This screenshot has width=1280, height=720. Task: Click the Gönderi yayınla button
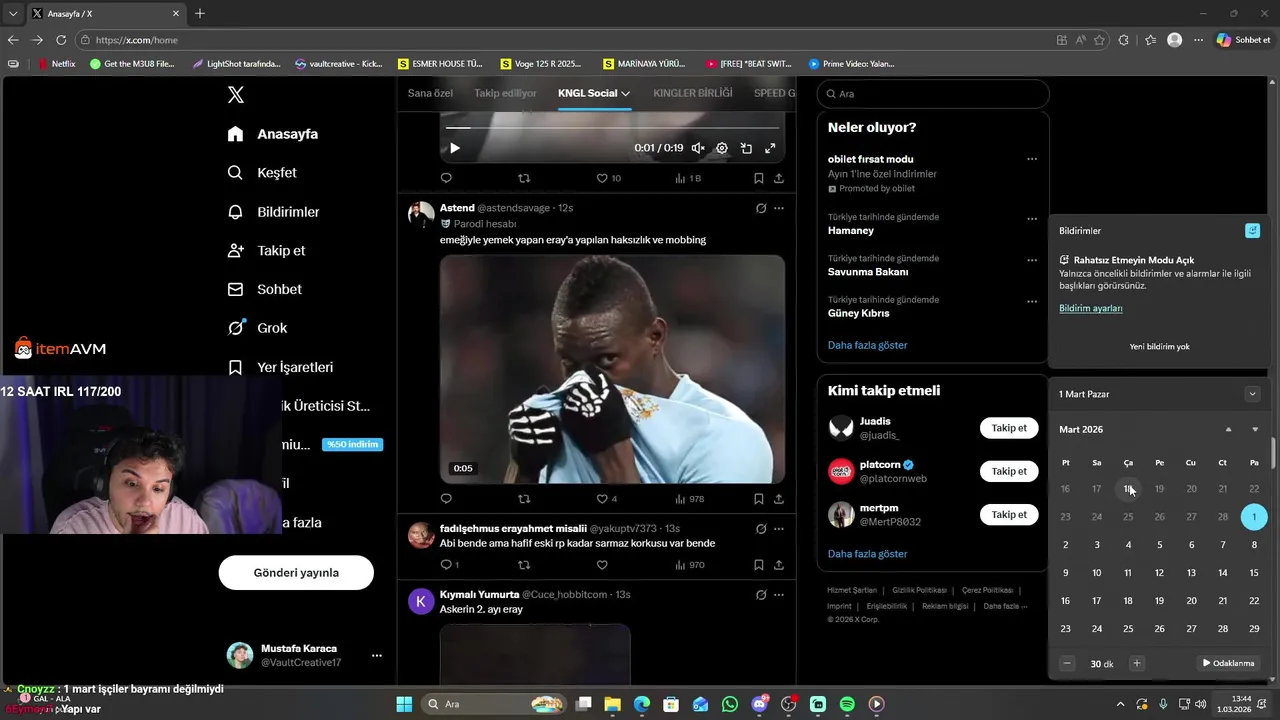(296, 573)
